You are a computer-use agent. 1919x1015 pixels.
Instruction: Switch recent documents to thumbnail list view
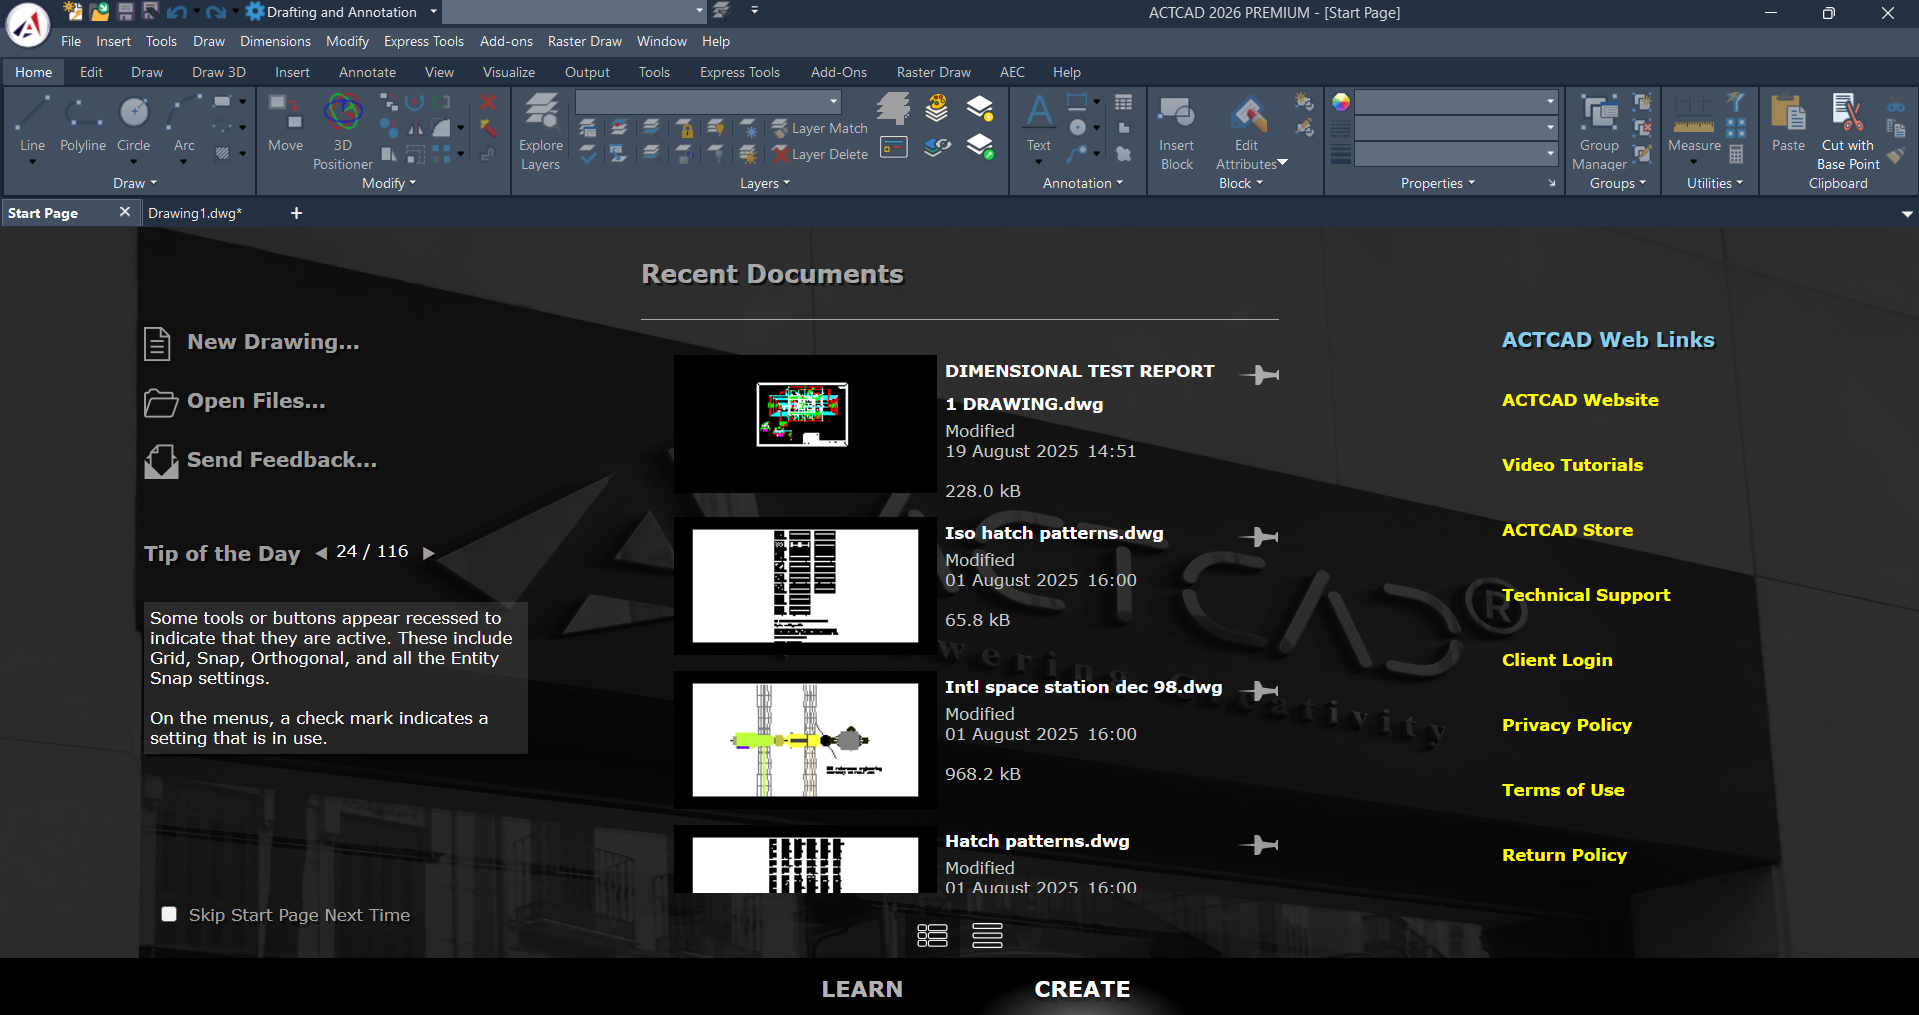[932, 935]
